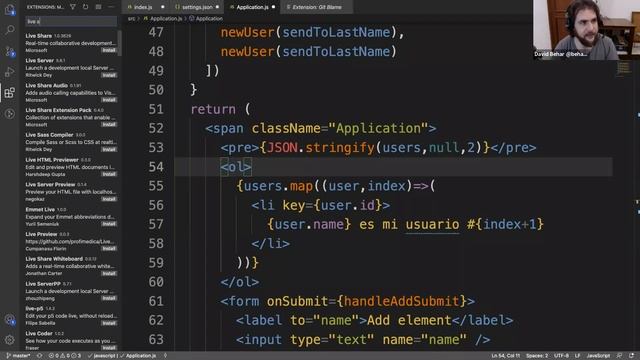Image resolution: width=640 pixels, height=360 pixels.
Task: Open the Manage gear icon
Action: 10,340
